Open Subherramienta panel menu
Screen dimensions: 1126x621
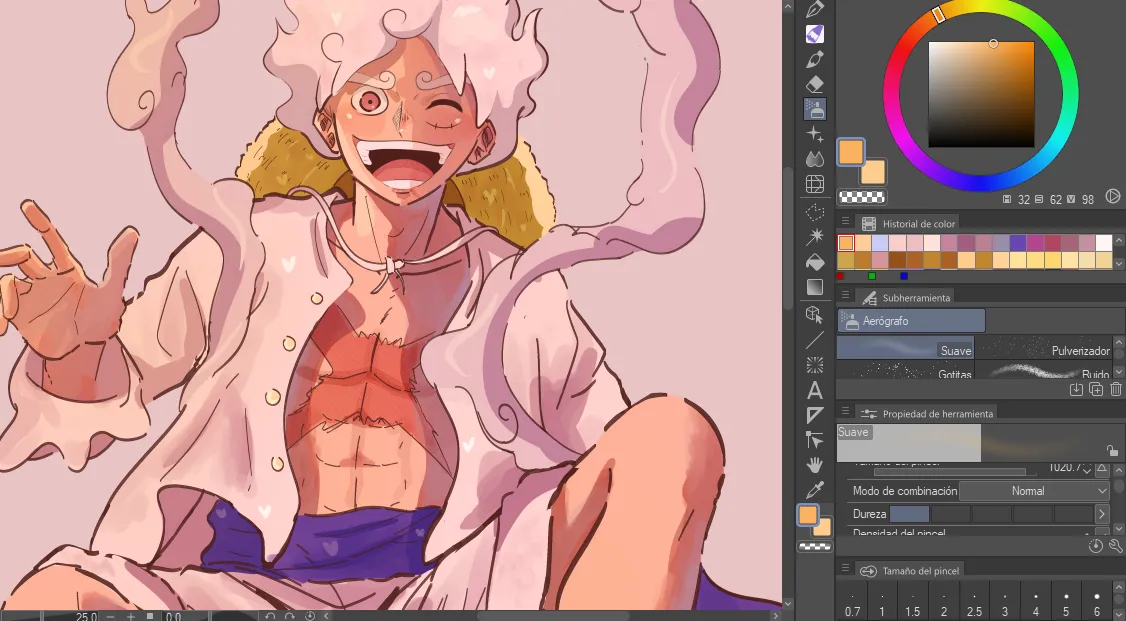click(845, 297)
